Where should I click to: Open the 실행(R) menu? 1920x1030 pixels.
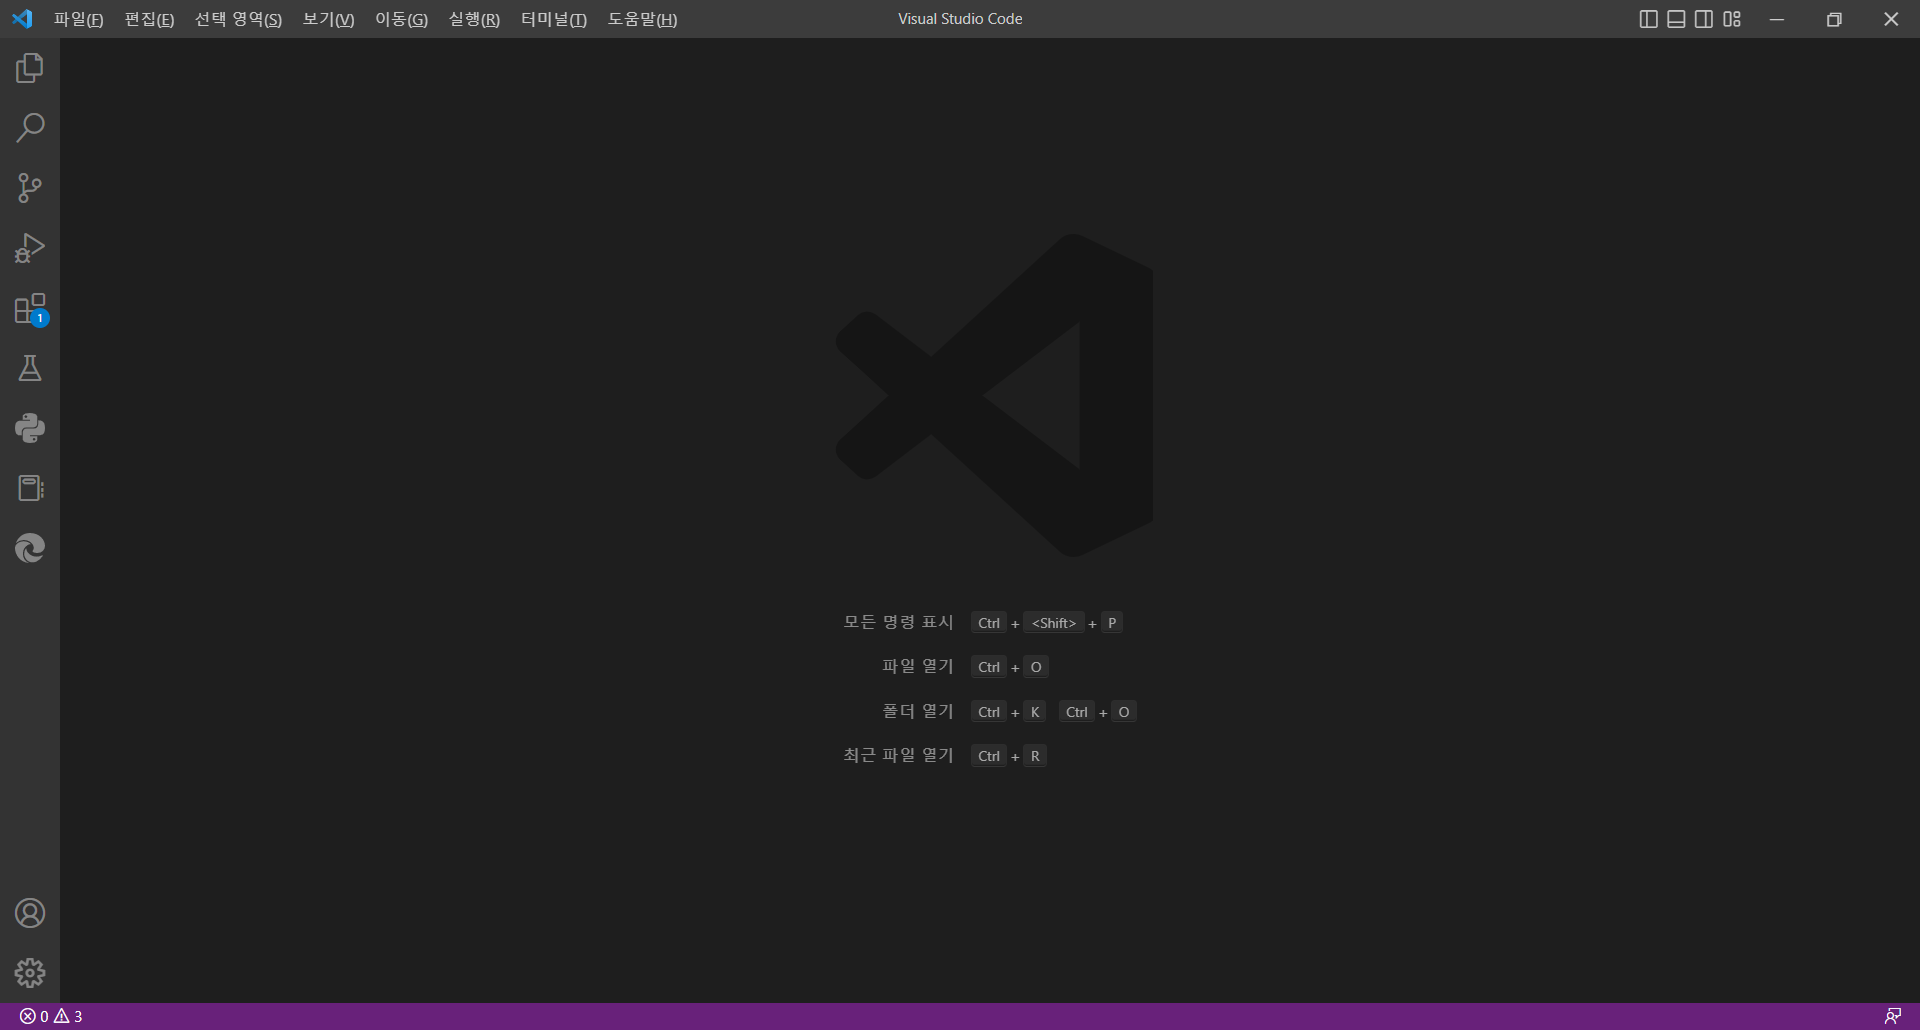point(474,19)
